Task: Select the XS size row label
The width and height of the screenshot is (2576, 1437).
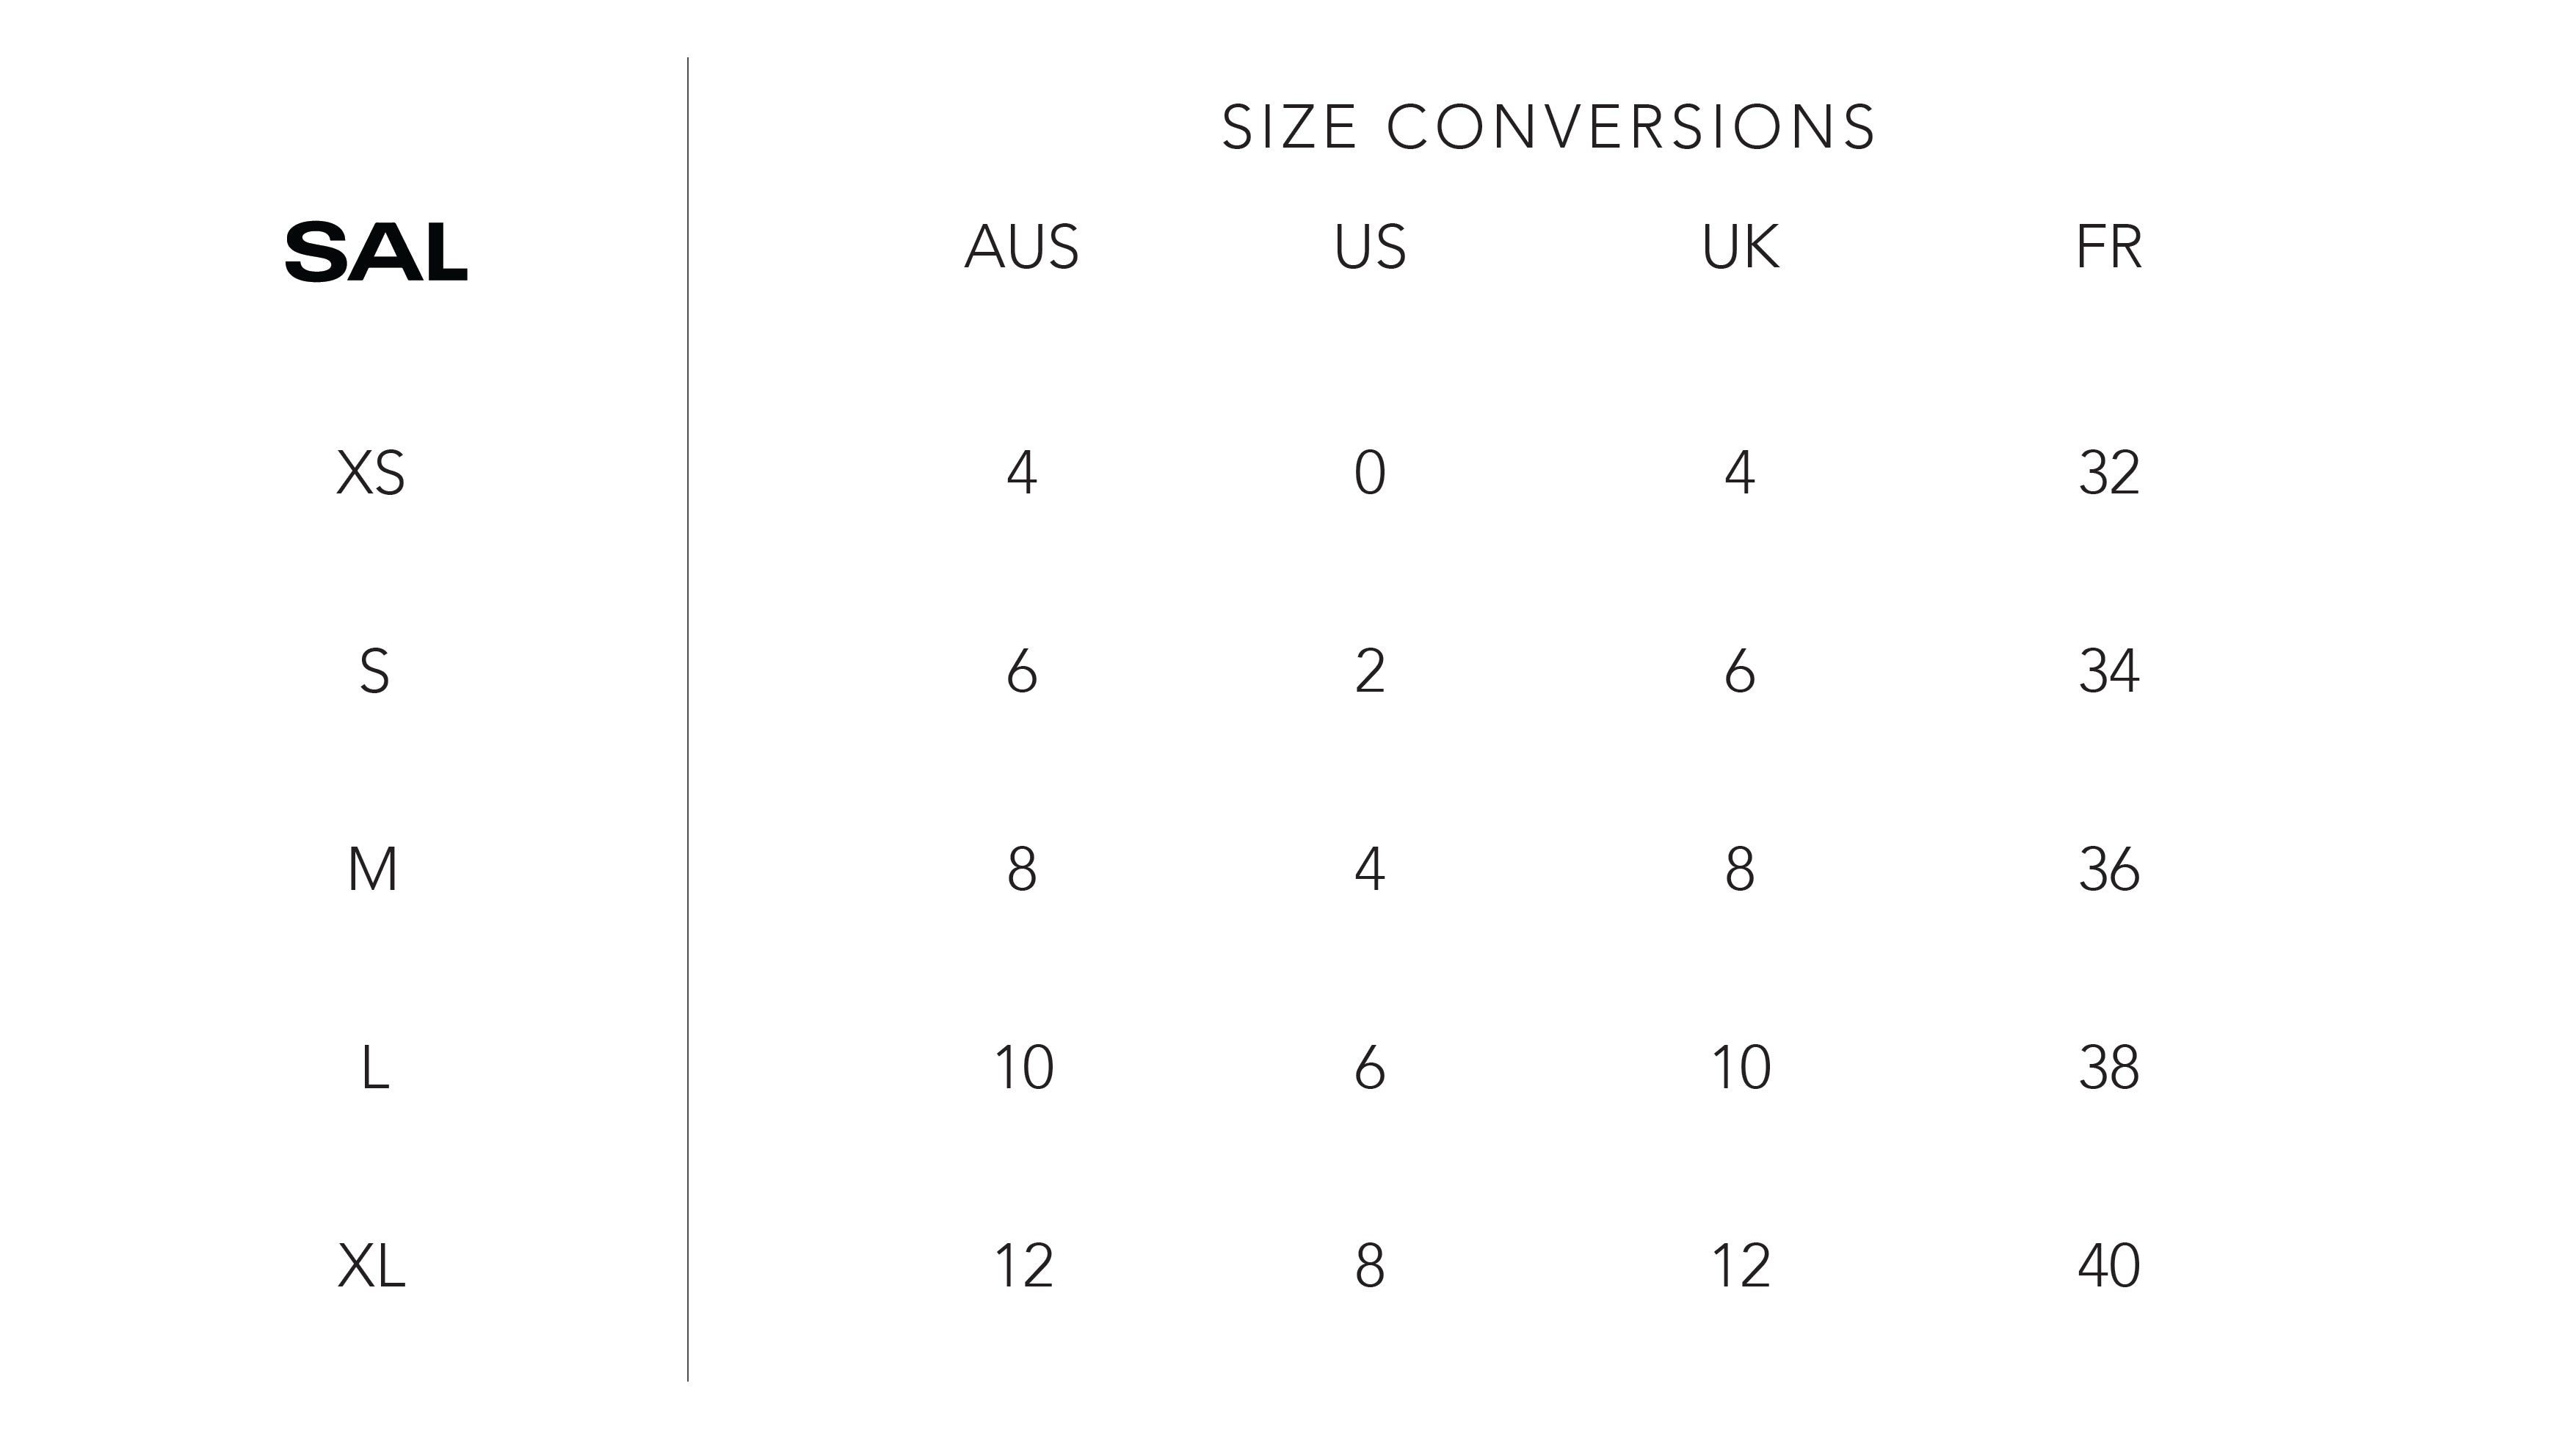Action: [371, 473]
